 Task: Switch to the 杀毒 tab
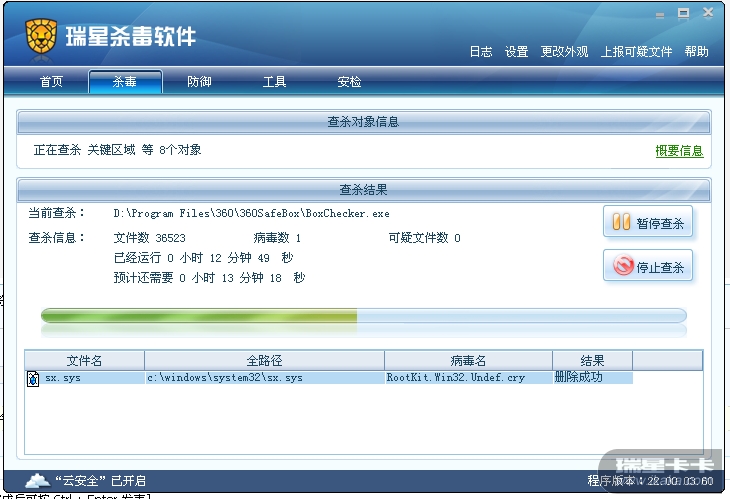pos(125,82)
